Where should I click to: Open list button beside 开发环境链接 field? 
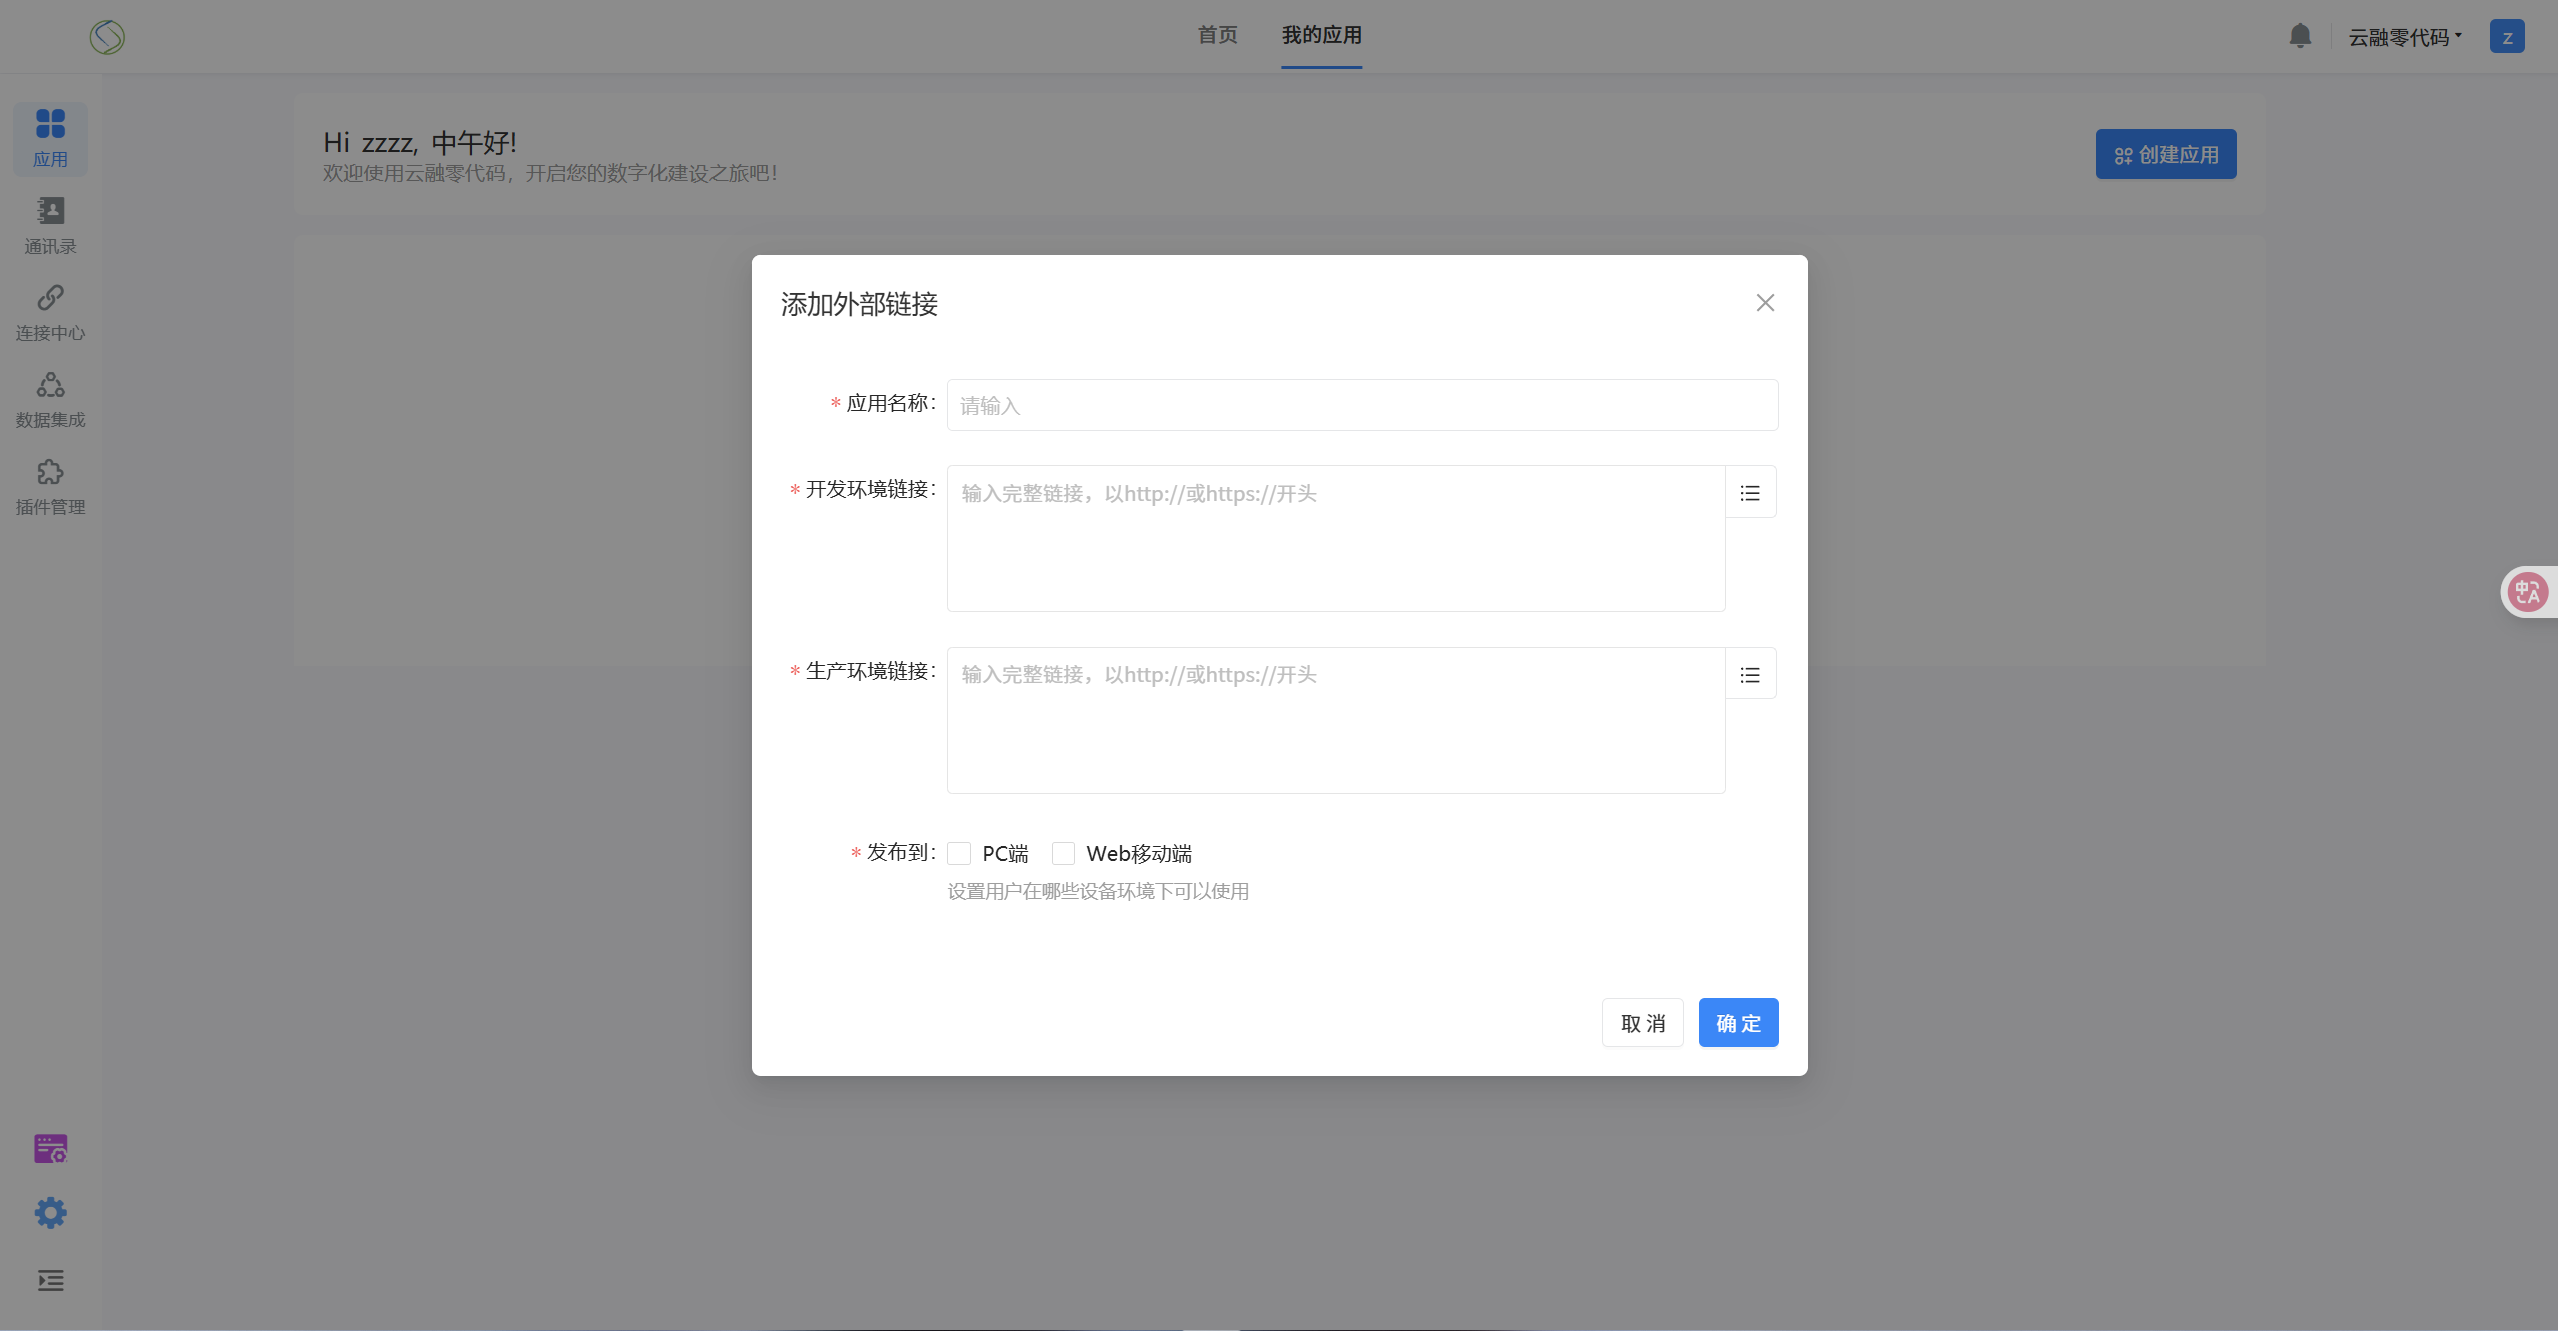tap(1750, 493)
